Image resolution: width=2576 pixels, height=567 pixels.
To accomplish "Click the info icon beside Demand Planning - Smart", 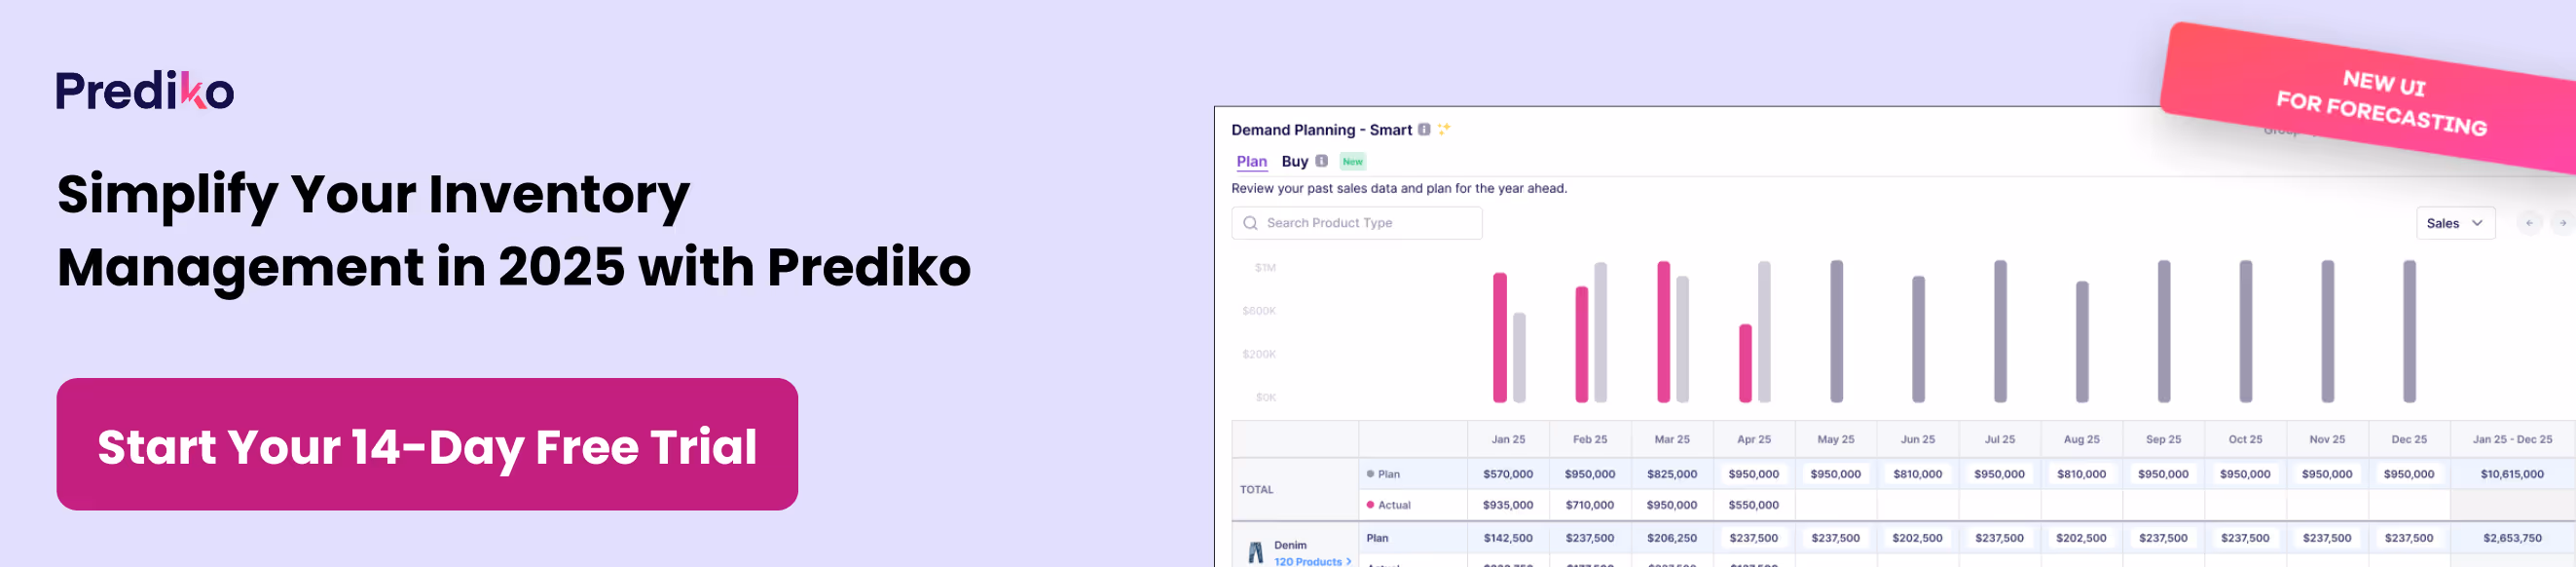I will point(1424,129).
